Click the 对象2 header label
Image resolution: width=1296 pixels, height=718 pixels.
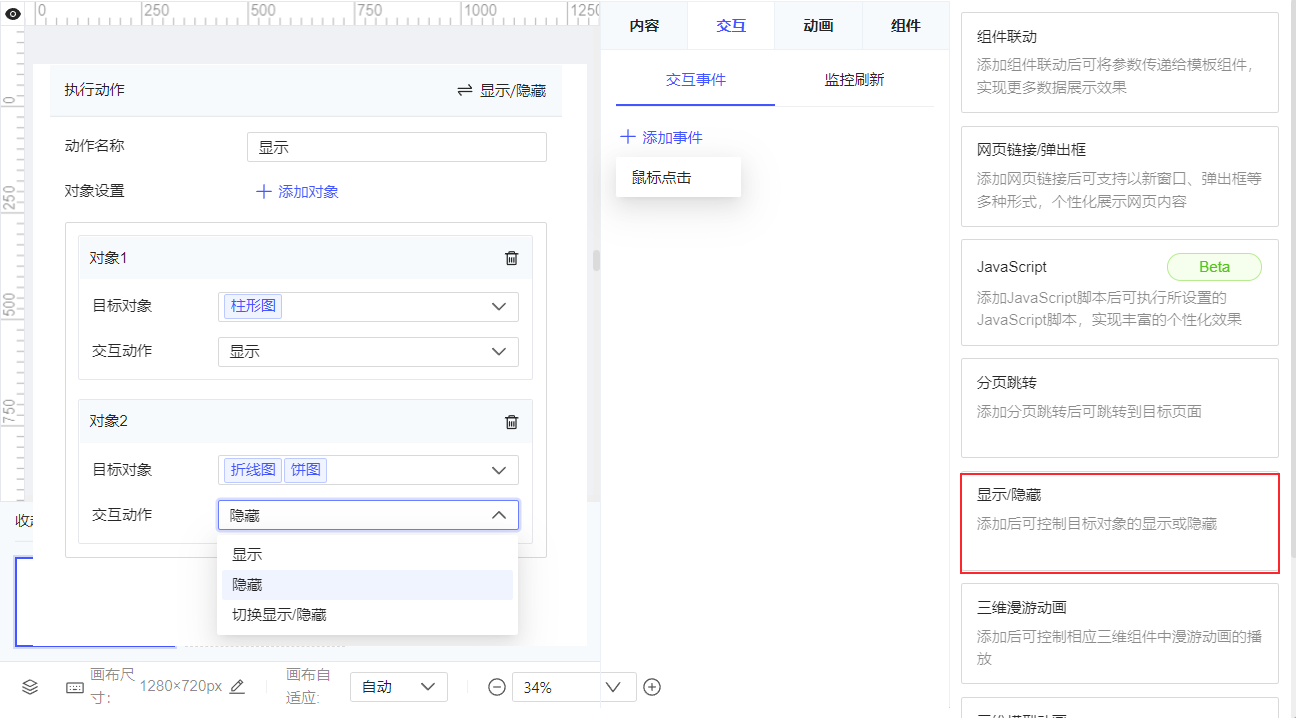(x=108, y=421)
